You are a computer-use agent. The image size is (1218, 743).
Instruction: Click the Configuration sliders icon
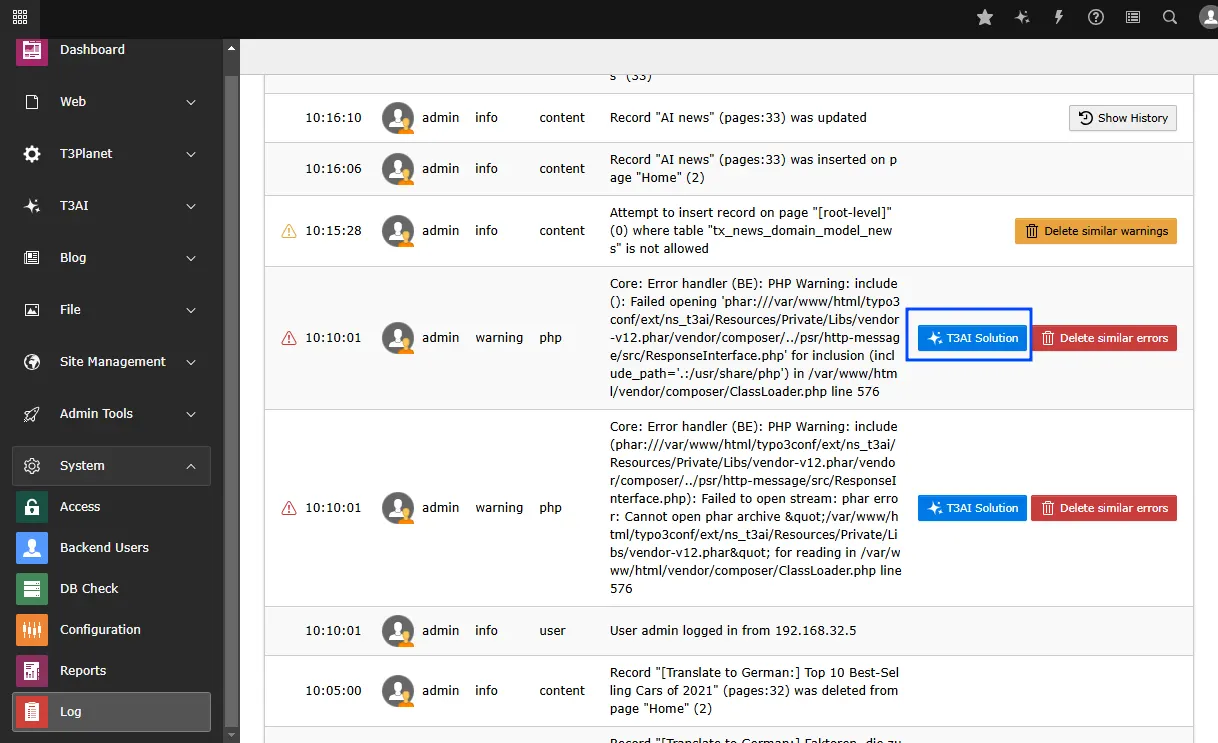point(32,630)
